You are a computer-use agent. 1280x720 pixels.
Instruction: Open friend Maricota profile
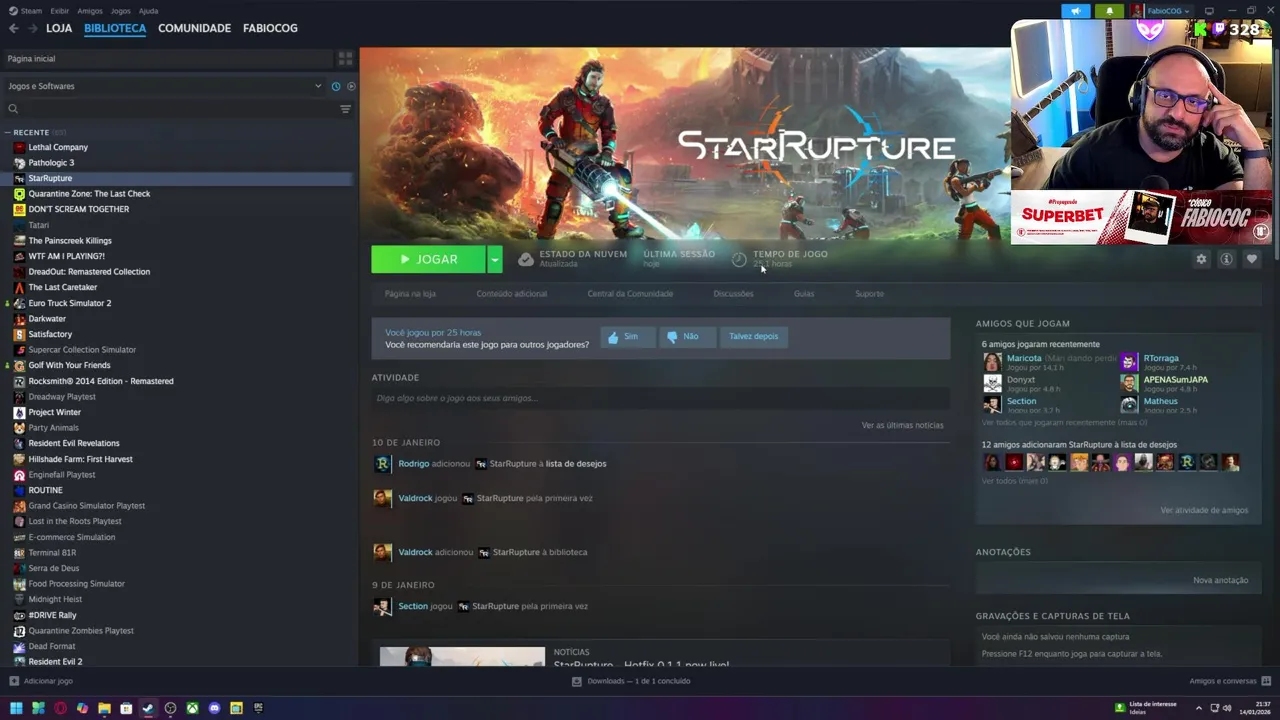[1024, 358]
